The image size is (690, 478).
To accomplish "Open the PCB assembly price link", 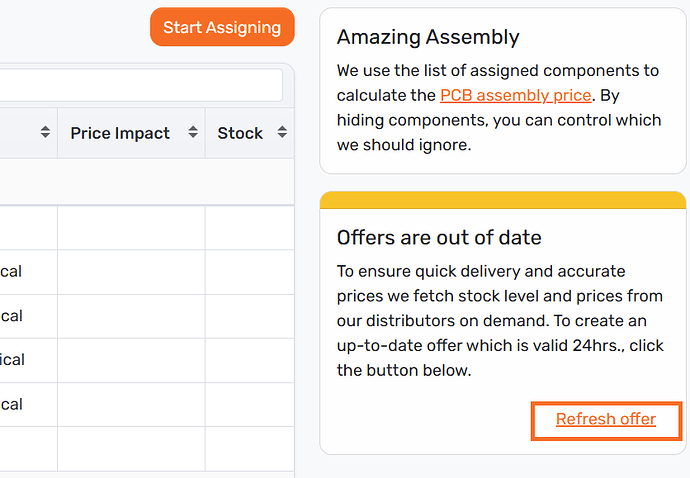I will pos(515,96).
